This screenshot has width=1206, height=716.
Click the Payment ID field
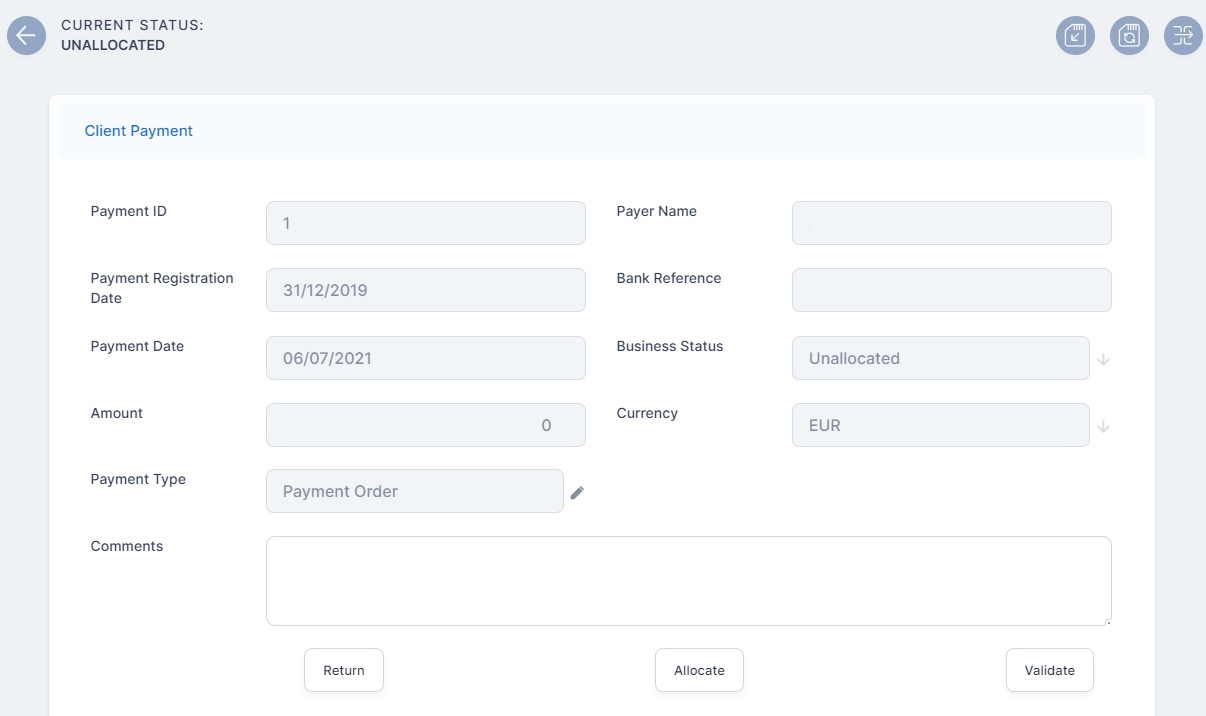click(425, 223)
